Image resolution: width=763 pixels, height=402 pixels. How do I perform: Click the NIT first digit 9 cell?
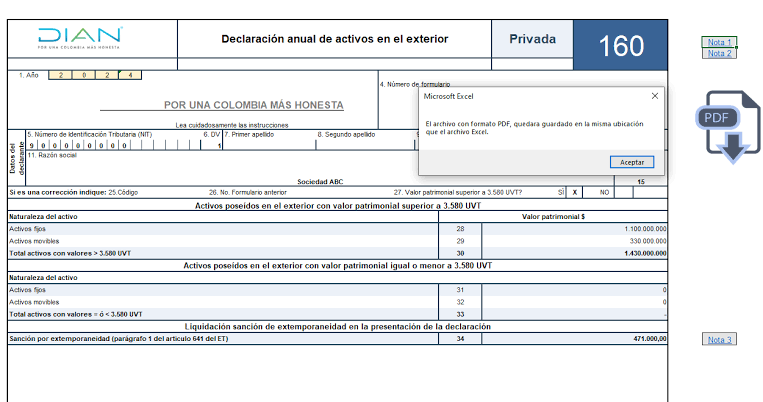32,145
